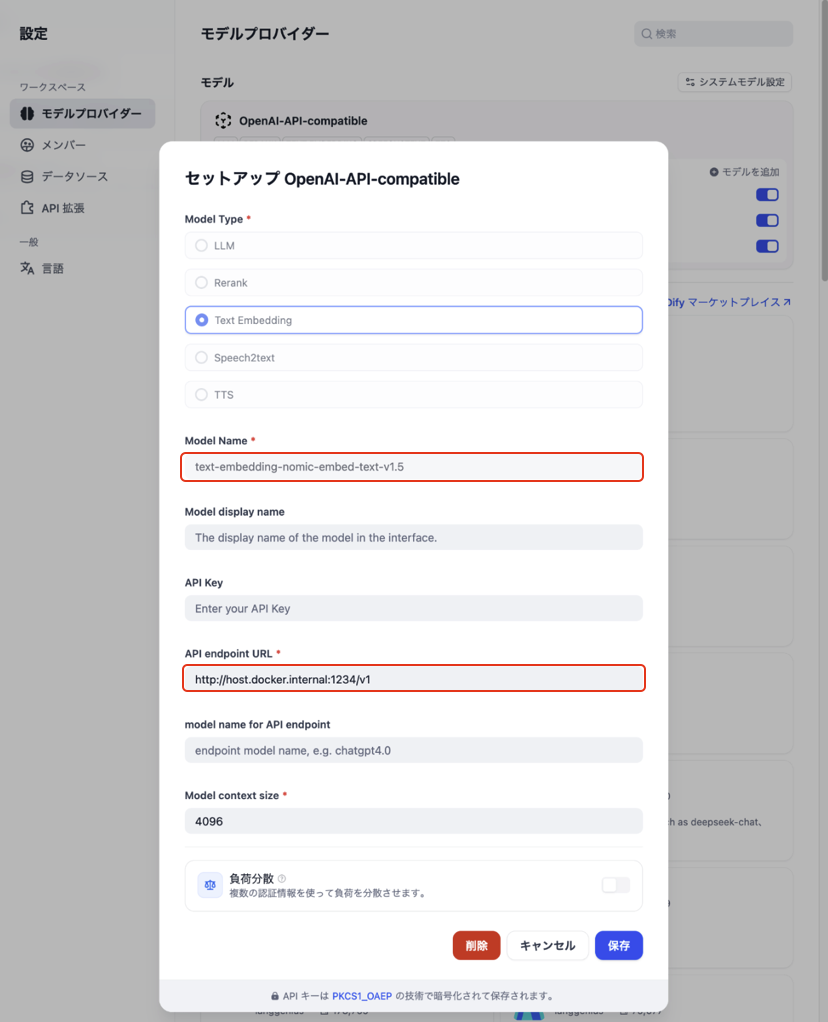Turn off the top model toggle

tap(767, 194)
